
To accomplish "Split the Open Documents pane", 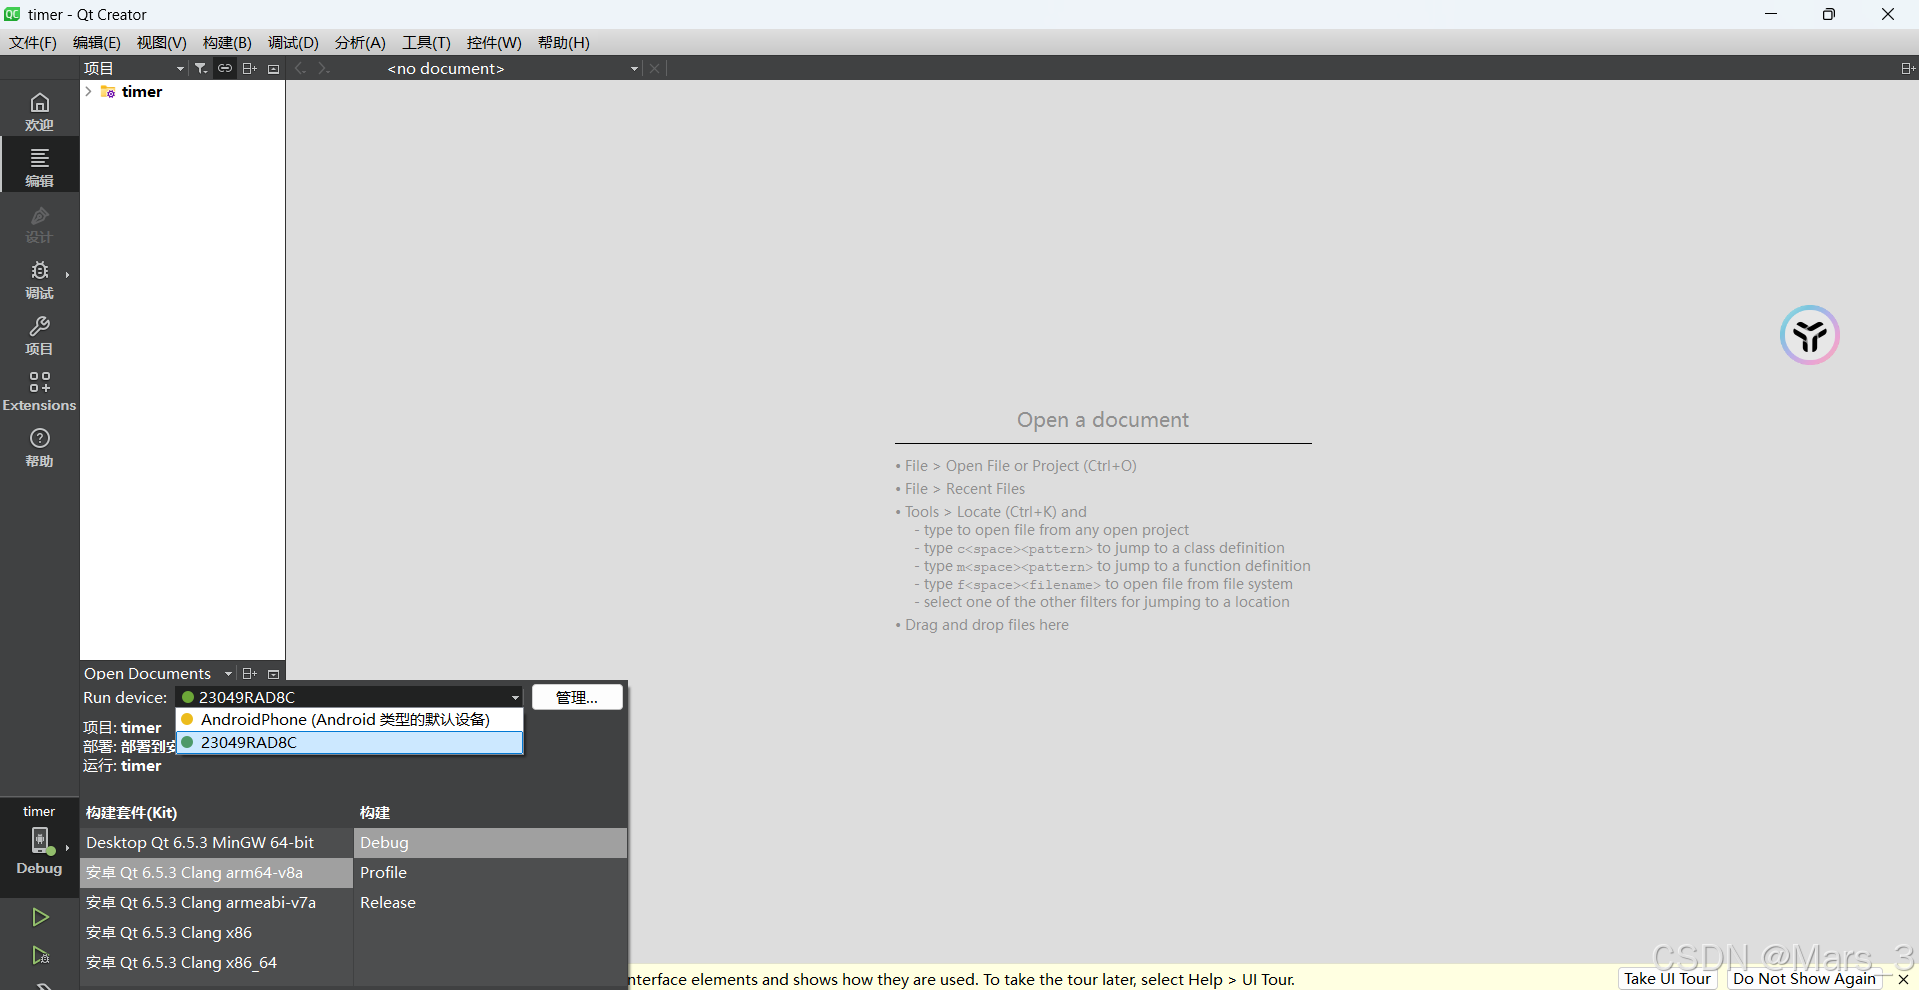I will point(250,673).
